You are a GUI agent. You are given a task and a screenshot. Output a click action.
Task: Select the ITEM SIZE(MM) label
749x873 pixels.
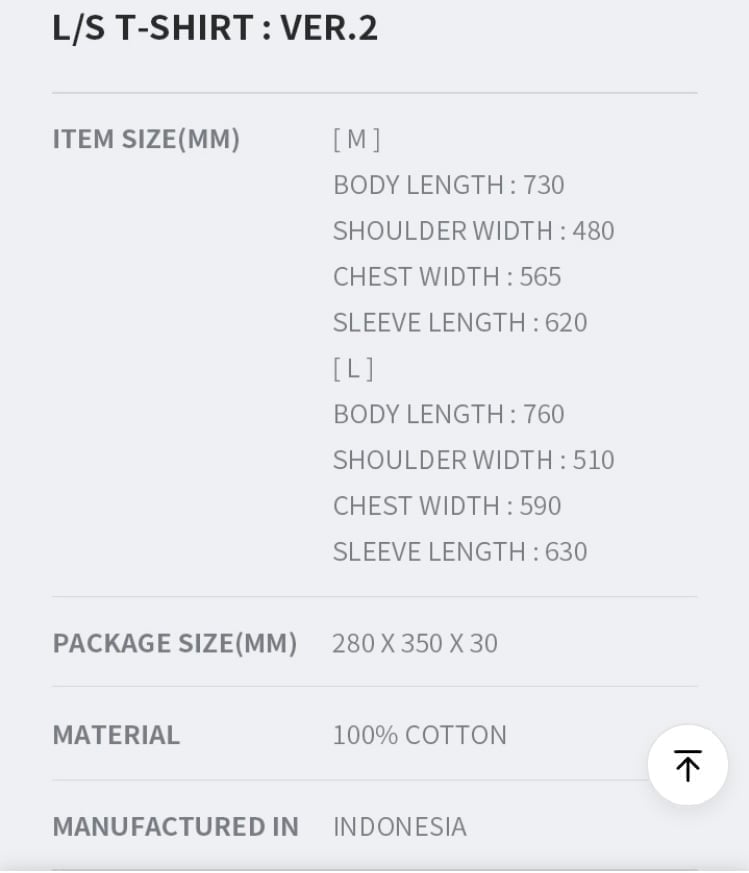tap(146, 139)
